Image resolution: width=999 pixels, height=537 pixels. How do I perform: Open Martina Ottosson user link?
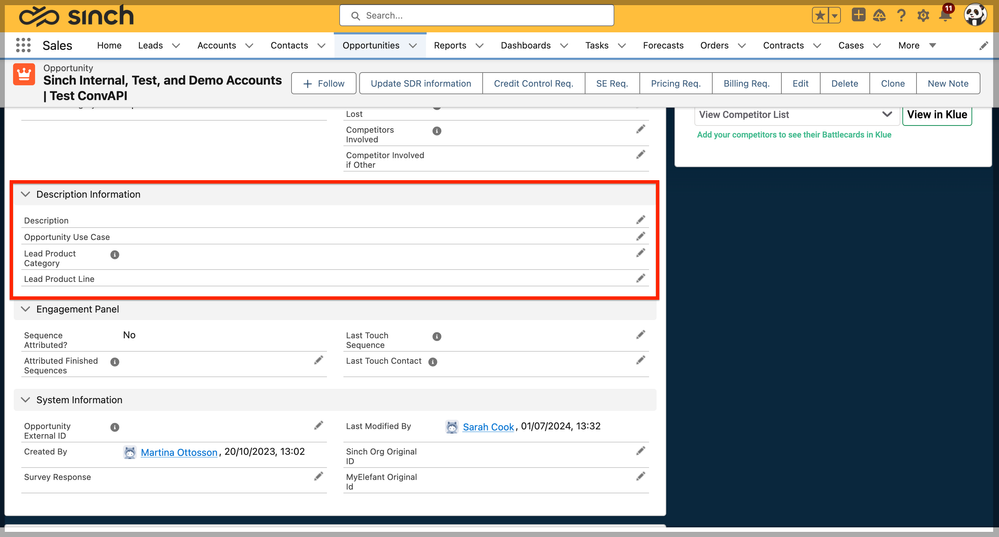pos(179,452)
